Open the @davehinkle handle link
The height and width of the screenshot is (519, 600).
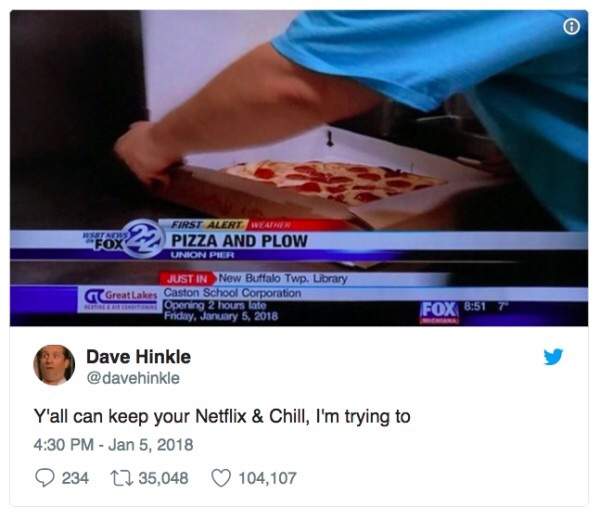[x=133, y=378]
